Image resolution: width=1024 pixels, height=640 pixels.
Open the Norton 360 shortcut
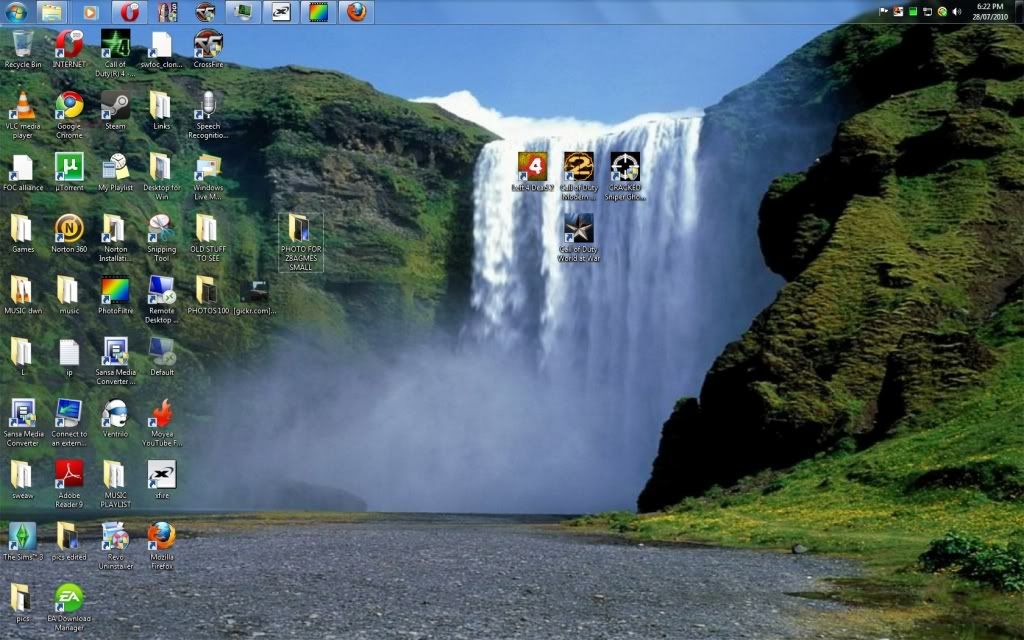pyautogui.click(x=69, y=228)
